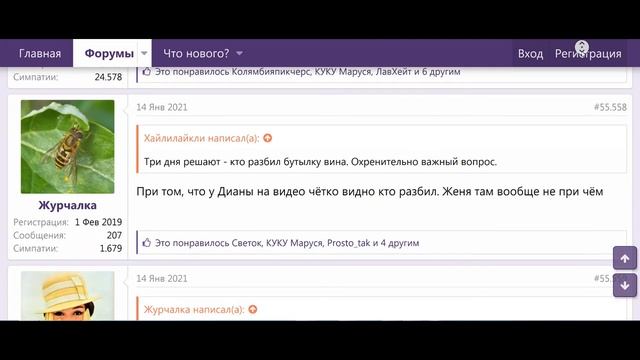Click the Журчалка написал(а) quote link
The width and height of the screenshot is (640, 360).
pos(194,309)
